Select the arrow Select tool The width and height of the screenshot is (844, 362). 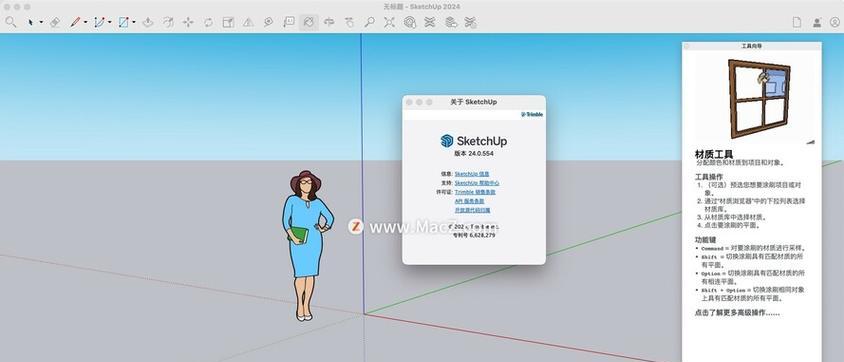pyautogui.click(x=30, y=22)
